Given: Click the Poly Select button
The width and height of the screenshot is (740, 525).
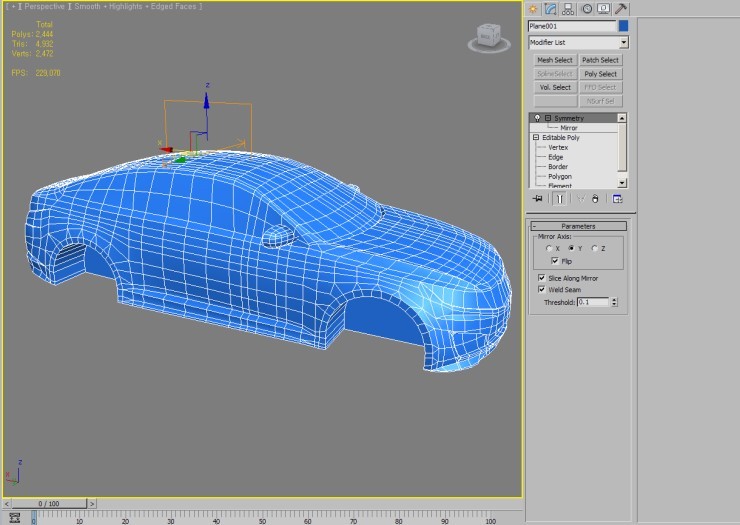Looking at the screenshot, I should tap(600, 74).
